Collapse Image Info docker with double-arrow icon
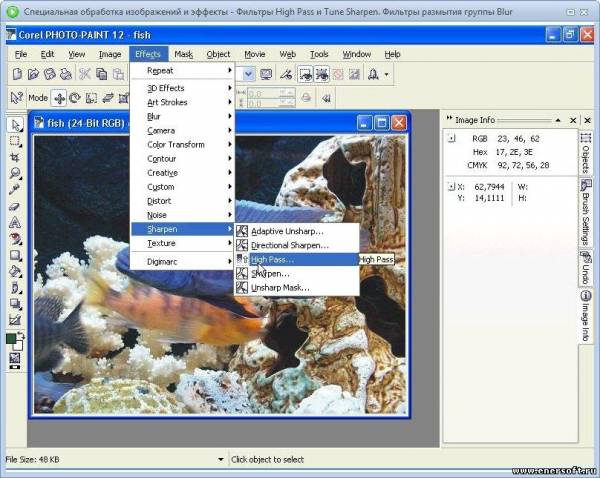This screenshot has width=600, height=478. (449, 119)
